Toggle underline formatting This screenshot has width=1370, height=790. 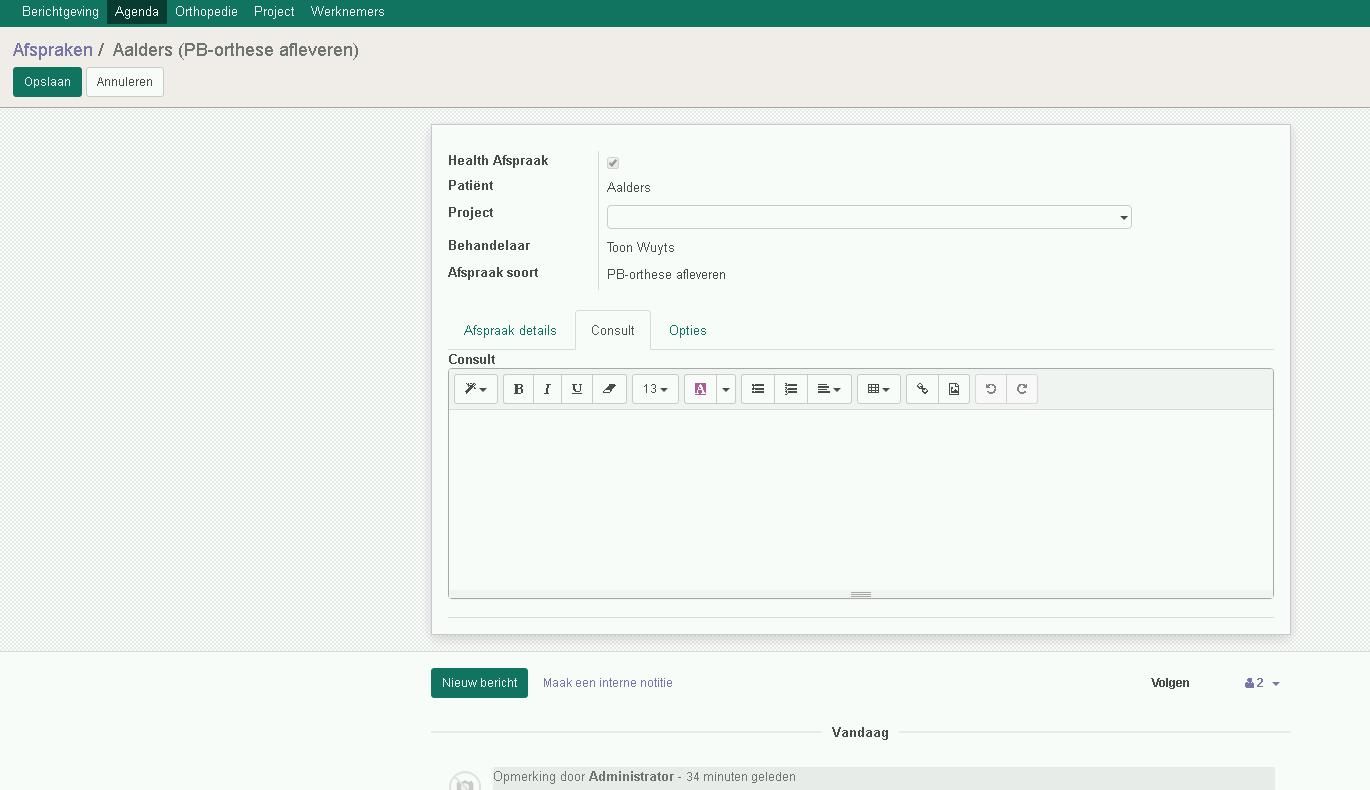pyautogui.click(x=577, y=389)
